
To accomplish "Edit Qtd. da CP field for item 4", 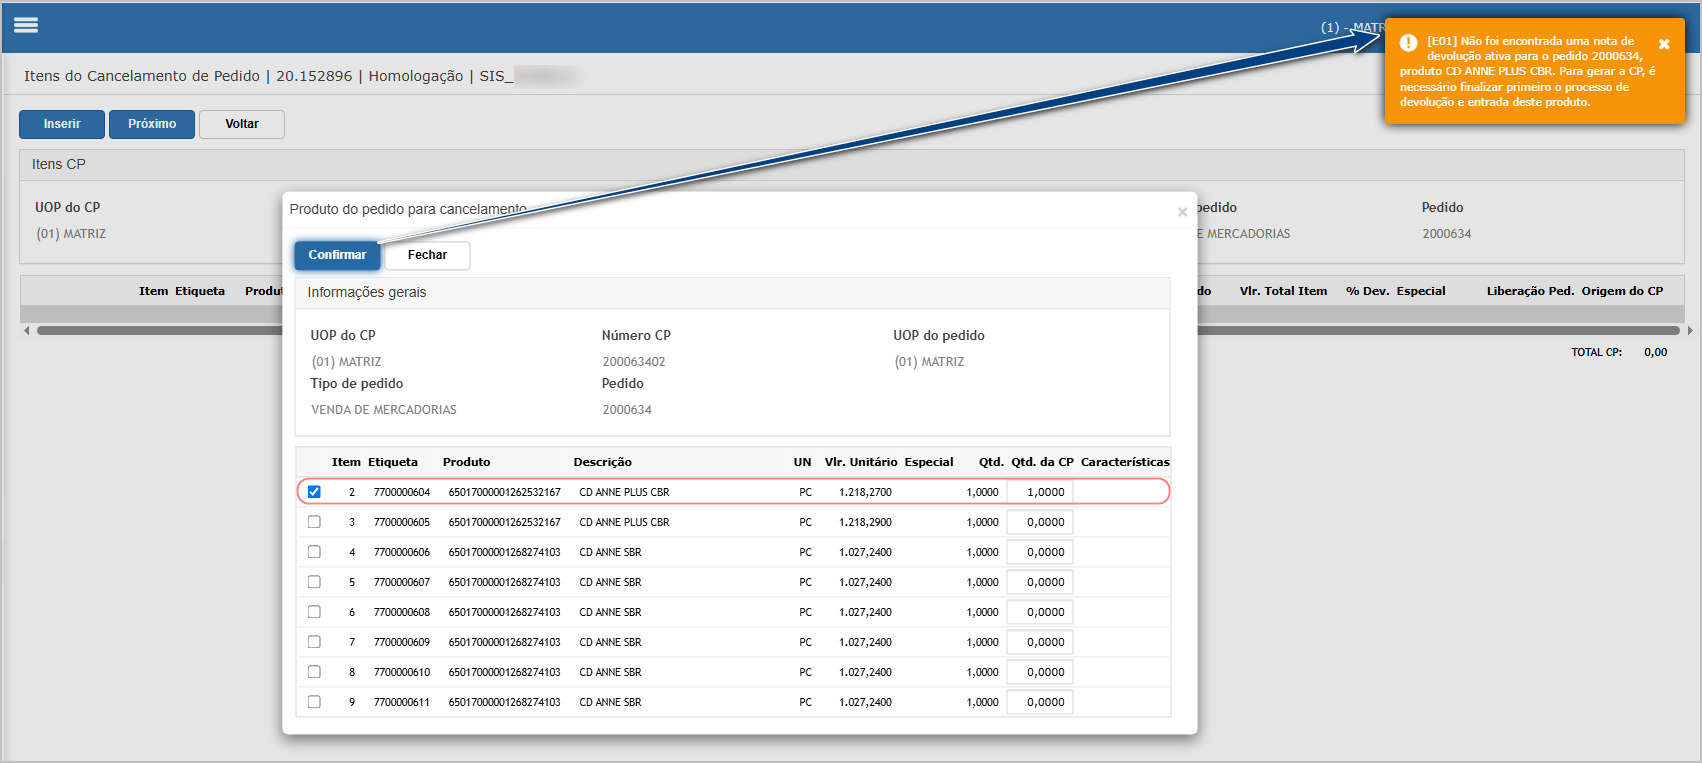I will tap(1040, 552).
